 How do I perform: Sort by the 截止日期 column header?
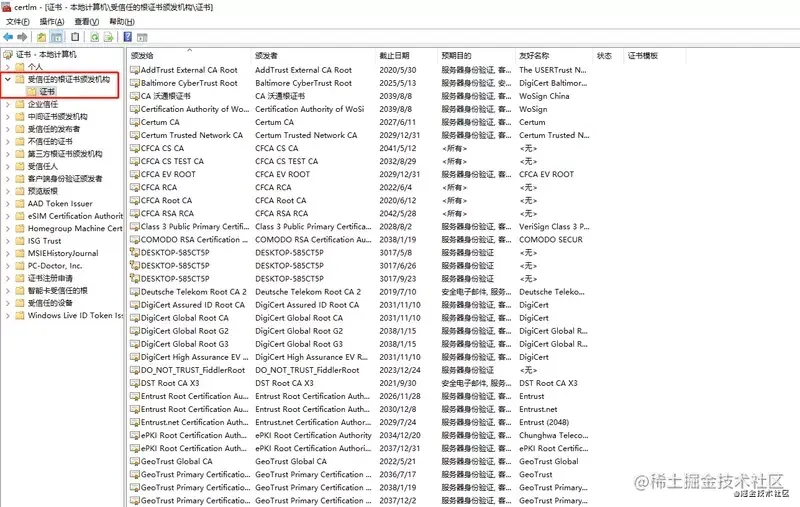[x=407, y=55]
